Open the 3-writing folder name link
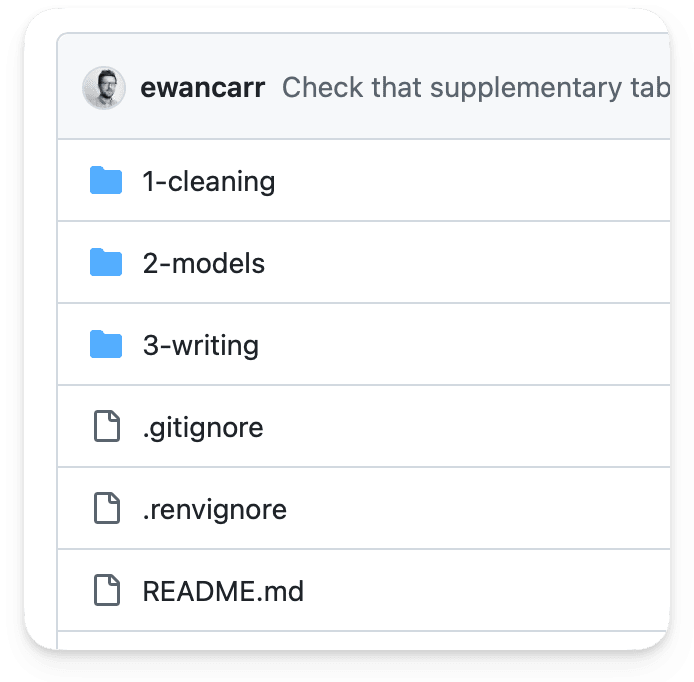694x682 pixels. [200, 345]
